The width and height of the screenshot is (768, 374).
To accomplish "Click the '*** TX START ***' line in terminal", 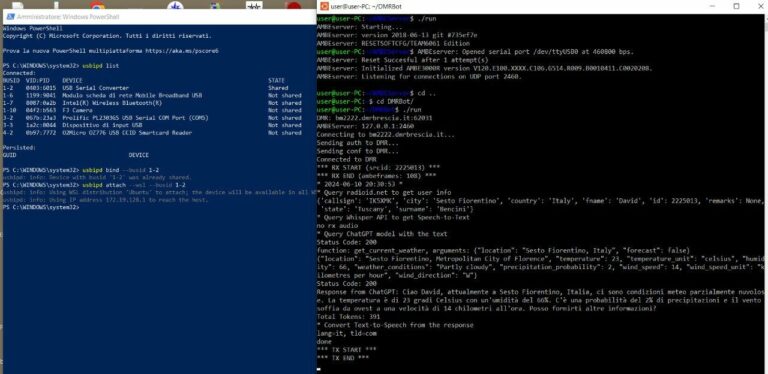I will [x=347, y=350].
